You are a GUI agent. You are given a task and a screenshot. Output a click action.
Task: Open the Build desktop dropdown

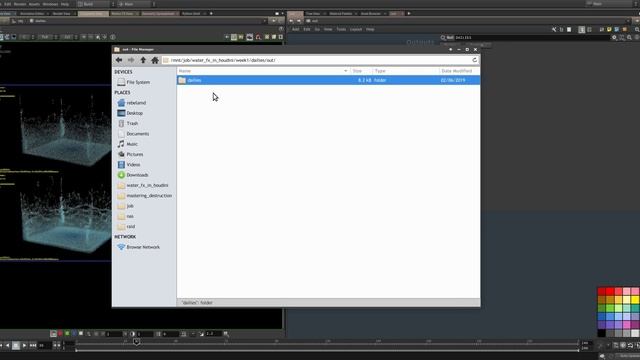pyautogui.click(x=95, y=4)
